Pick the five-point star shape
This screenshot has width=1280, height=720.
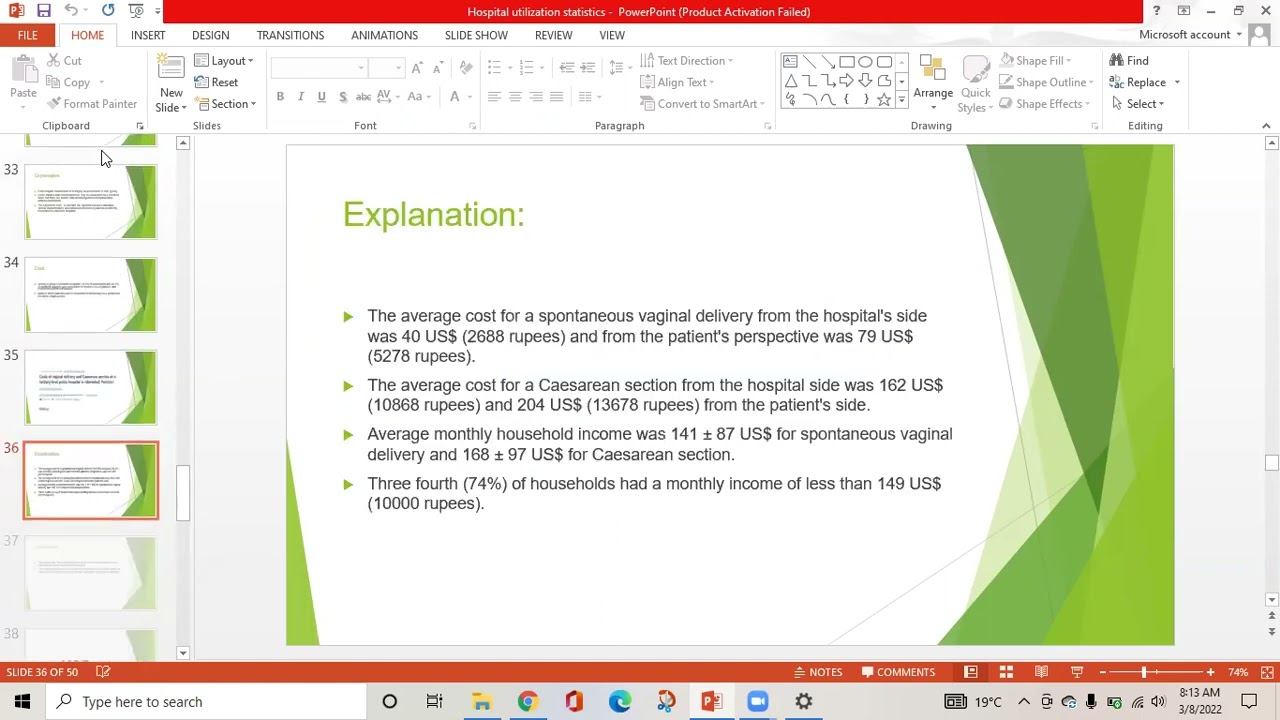884,100
